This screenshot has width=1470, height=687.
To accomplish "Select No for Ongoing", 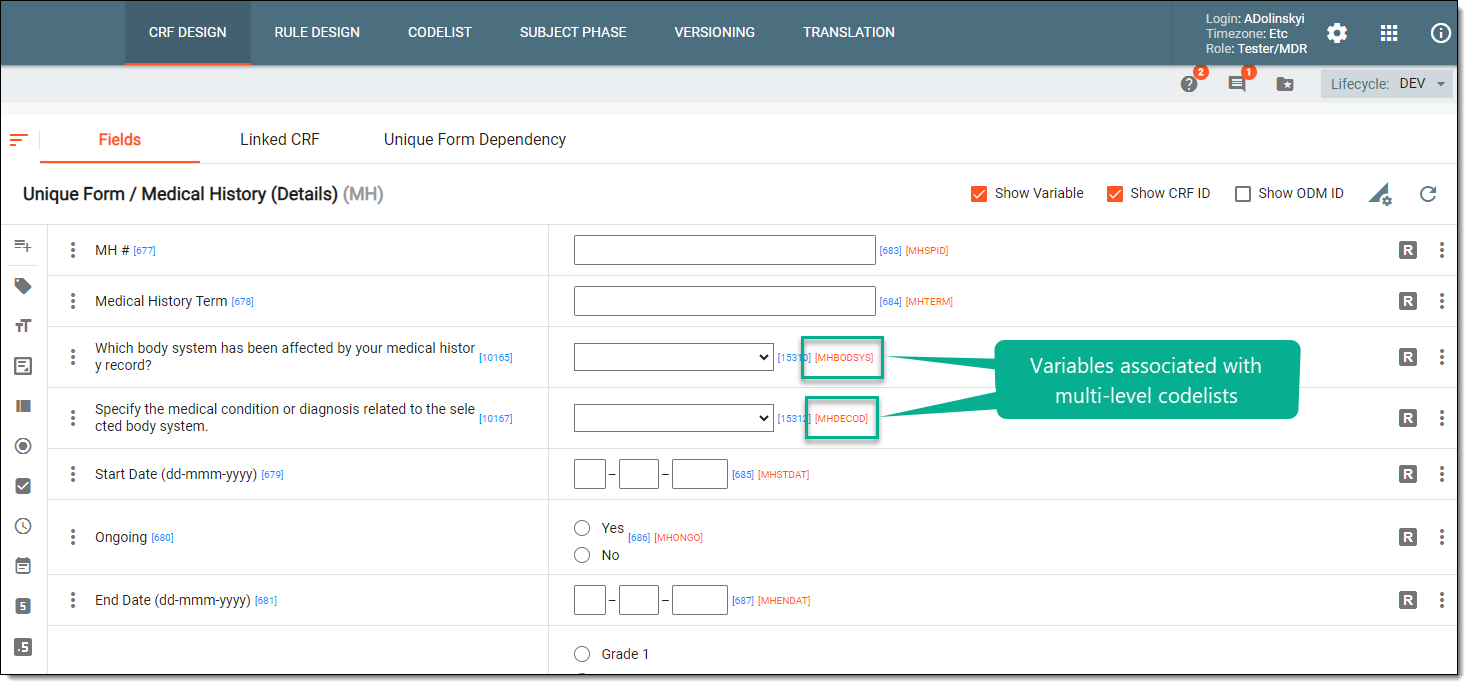I will coord(582,555).
